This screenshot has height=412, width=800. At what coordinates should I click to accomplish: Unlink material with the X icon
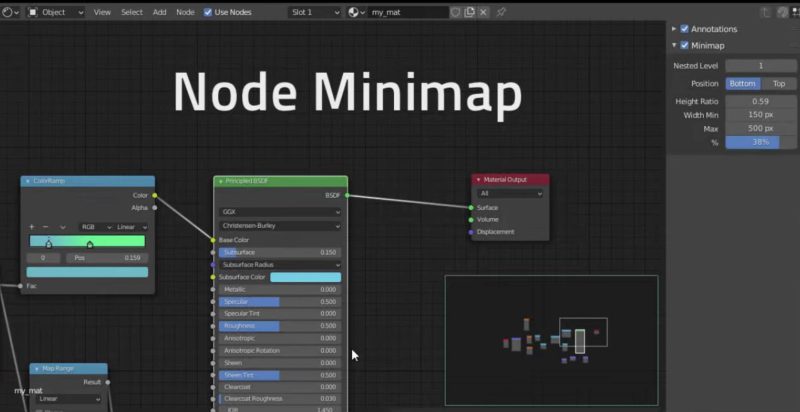pyautogui.click(x=484, y=12)
